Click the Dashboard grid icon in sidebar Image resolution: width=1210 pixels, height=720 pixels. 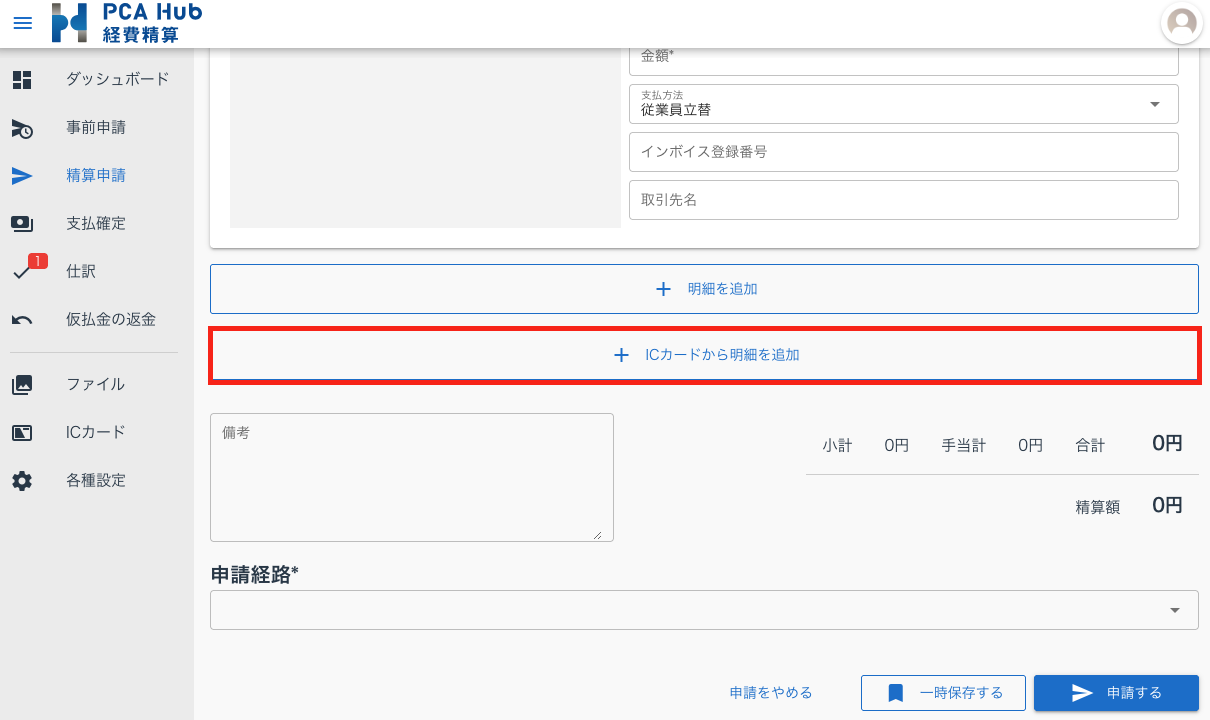click(x=22, y=80)
